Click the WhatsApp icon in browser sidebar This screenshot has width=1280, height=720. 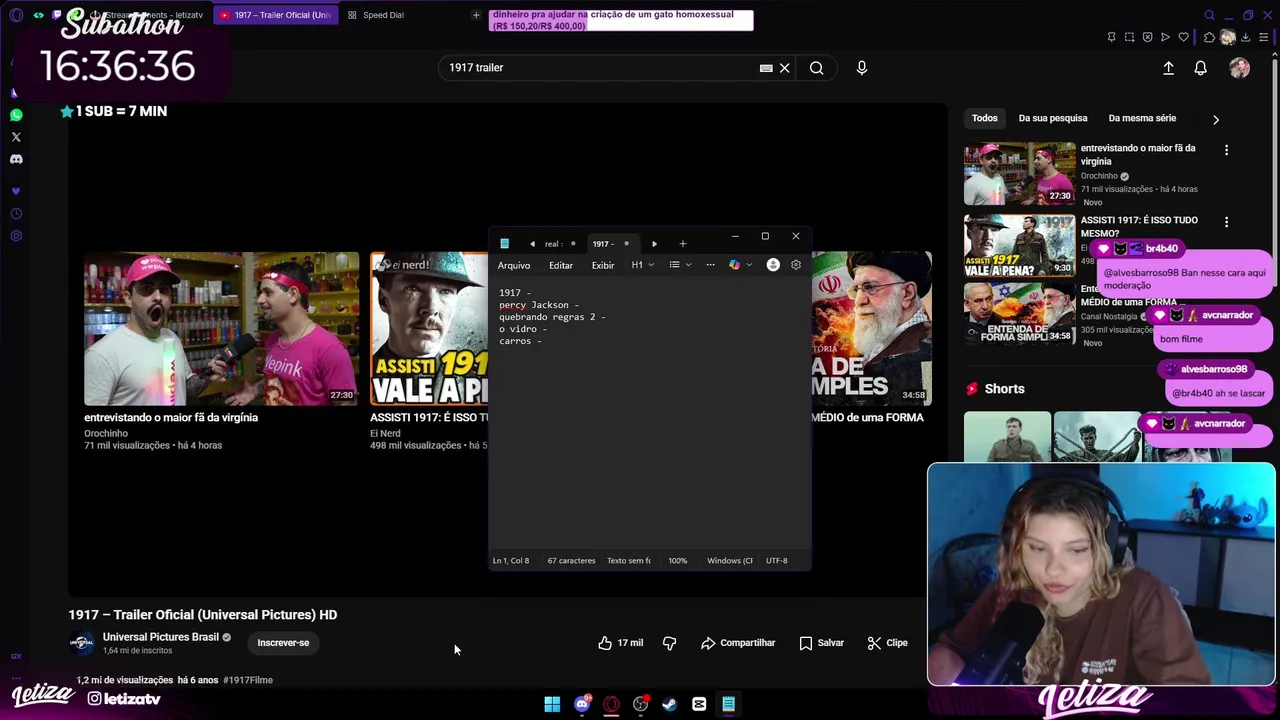point(16,115)
